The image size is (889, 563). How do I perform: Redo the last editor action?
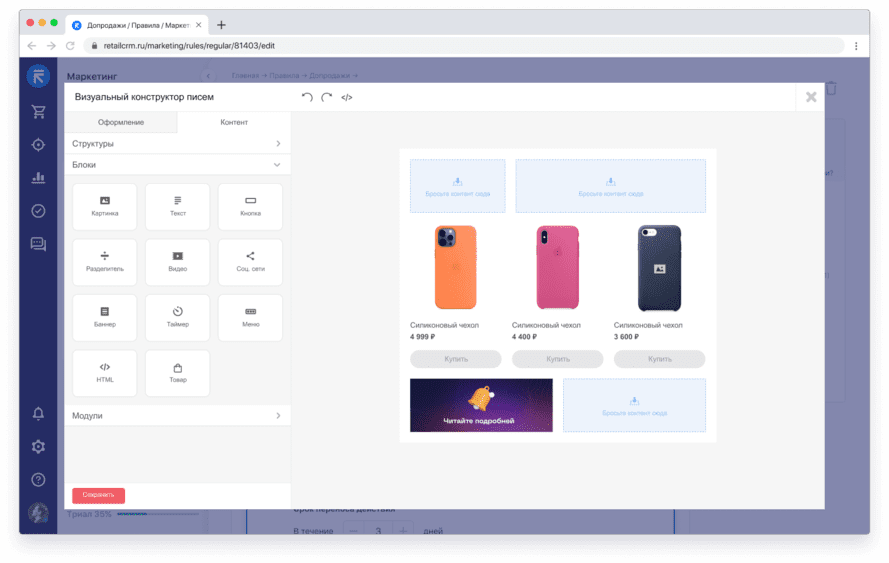[327, 97]
